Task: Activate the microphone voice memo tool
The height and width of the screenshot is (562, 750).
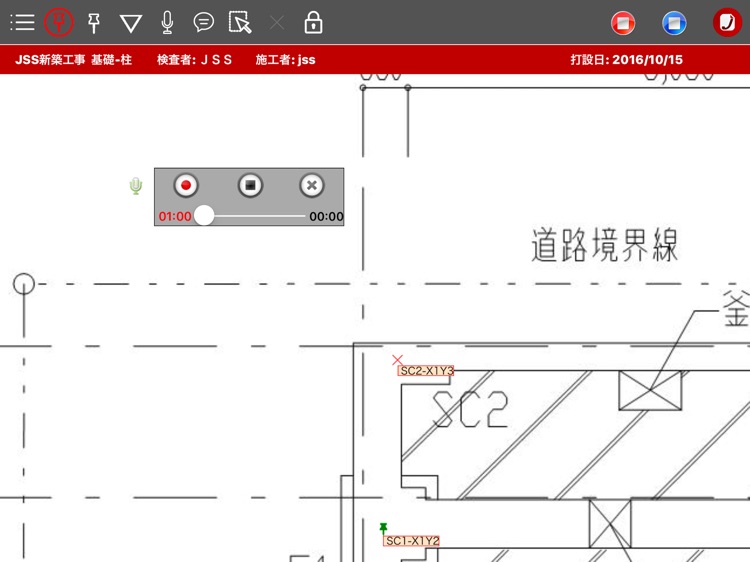Action: [167, 22]
